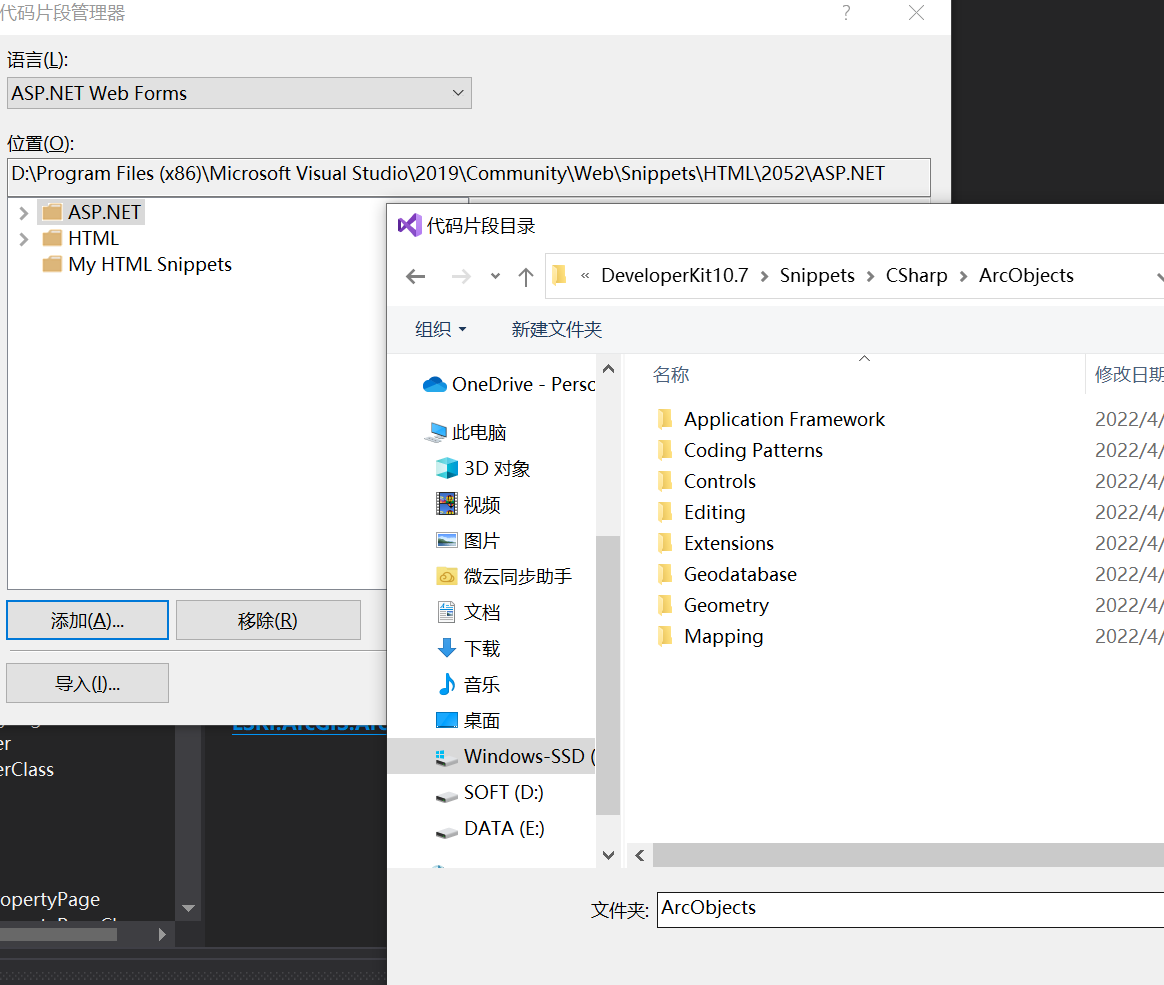
Task: Click the location path field
Action: click(x=468, y=176)
